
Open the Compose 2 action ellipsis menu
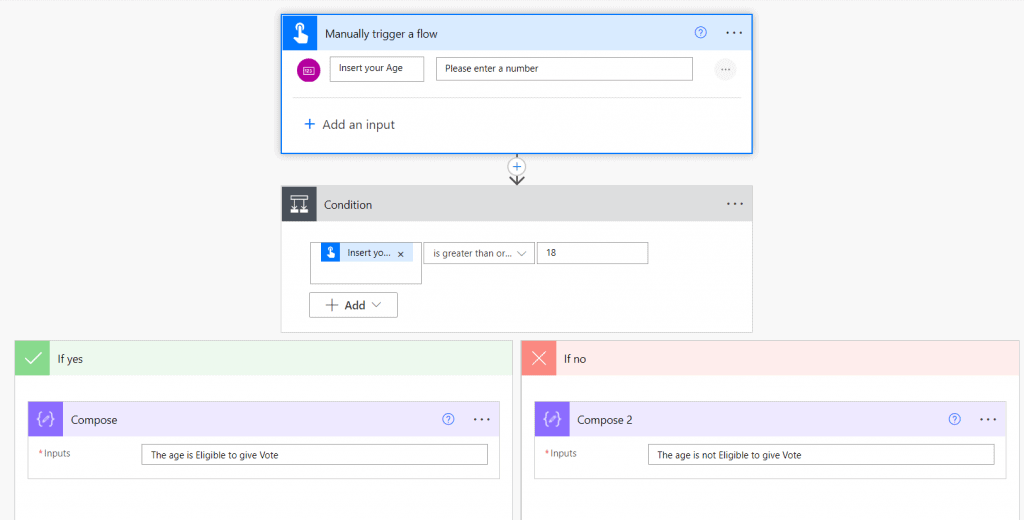(x=988, y=419)
